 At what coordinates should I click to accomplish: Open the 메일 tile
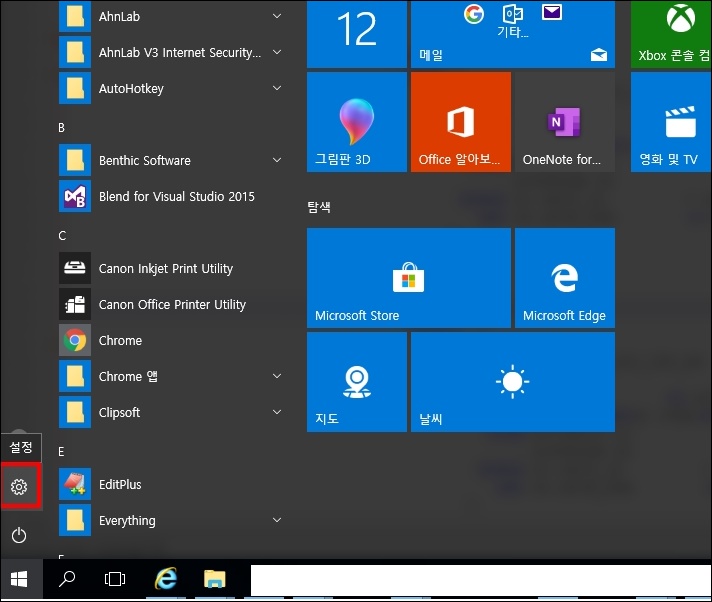[x=513, y=35]
